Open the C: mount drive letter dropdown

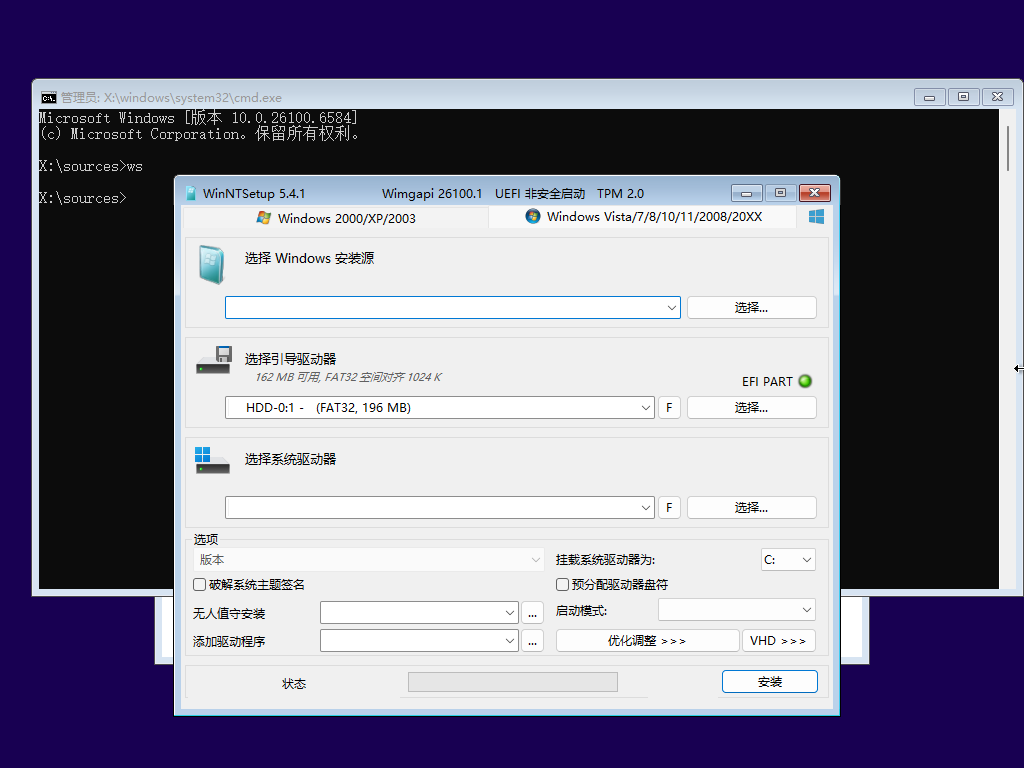coord(788,560)
